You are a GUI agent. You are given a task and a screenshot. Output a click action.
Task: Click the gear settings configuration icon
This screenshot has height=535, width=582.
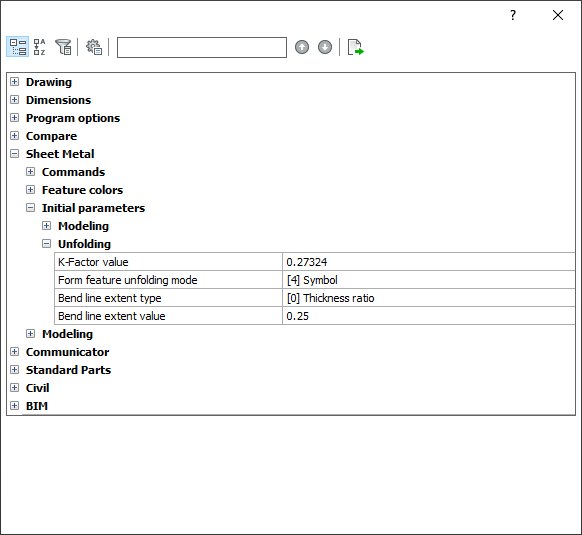coord(94,47)
